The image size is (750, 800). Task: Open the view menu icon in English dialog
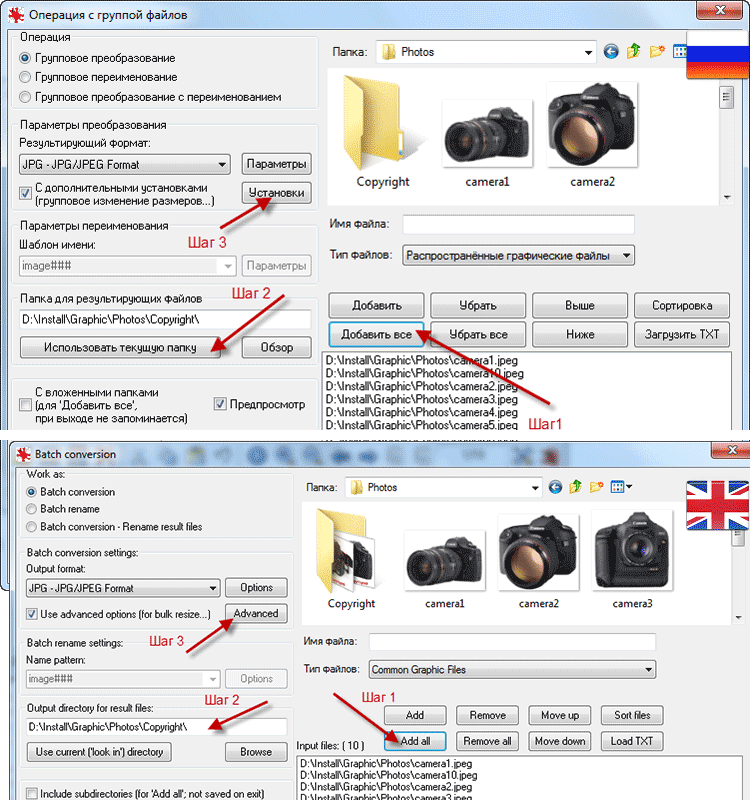click(621, 487)
